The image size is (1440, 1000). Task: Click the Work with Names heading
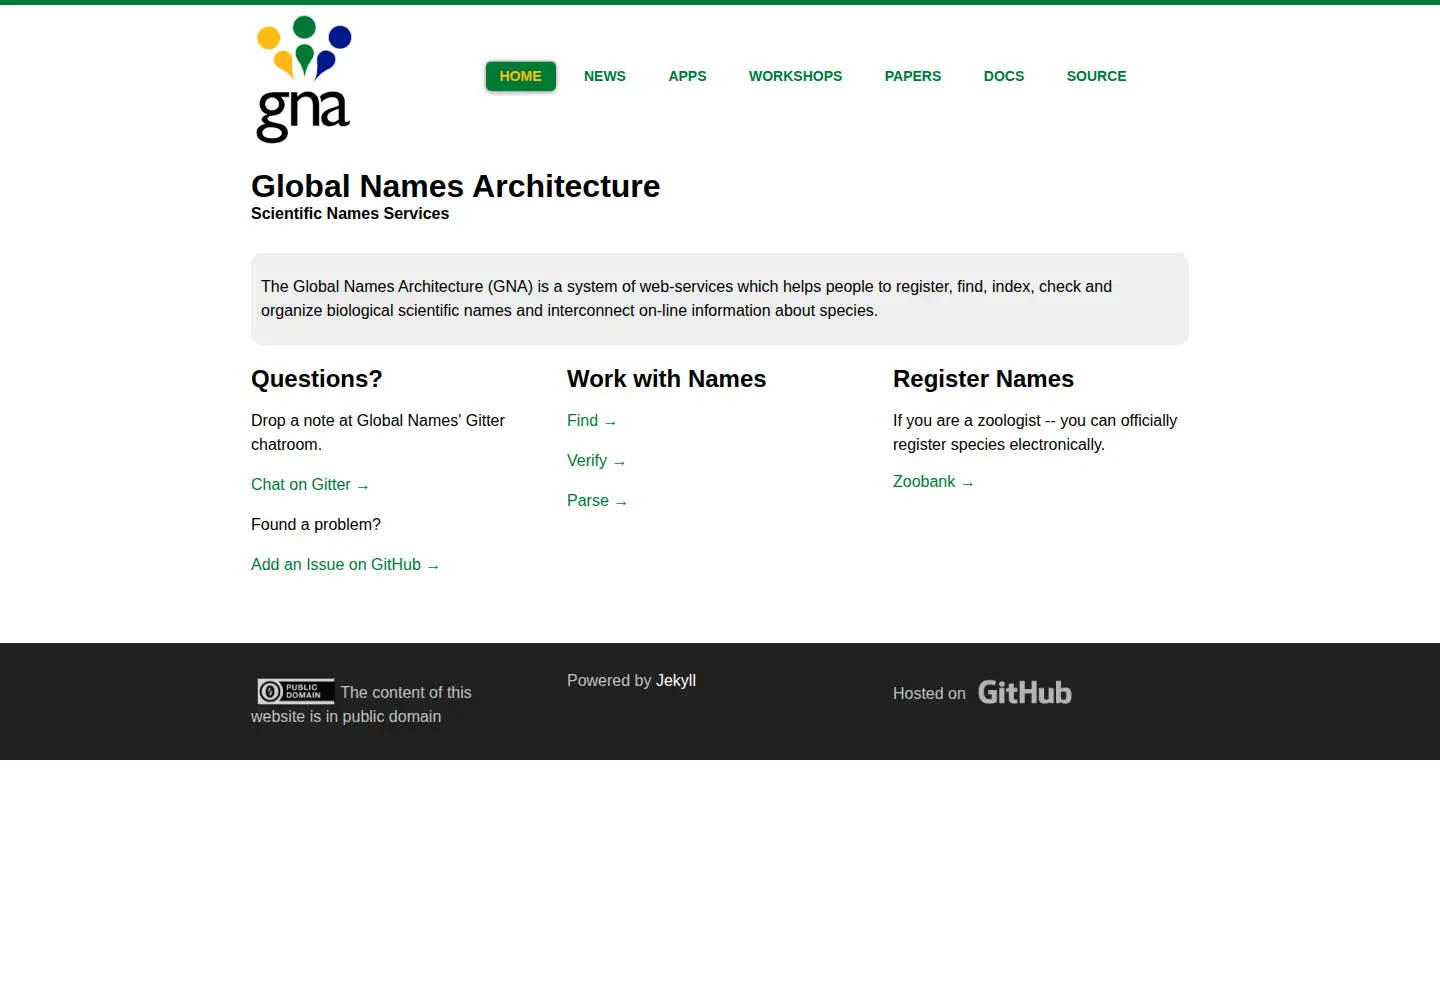click(x=666, y=379)
